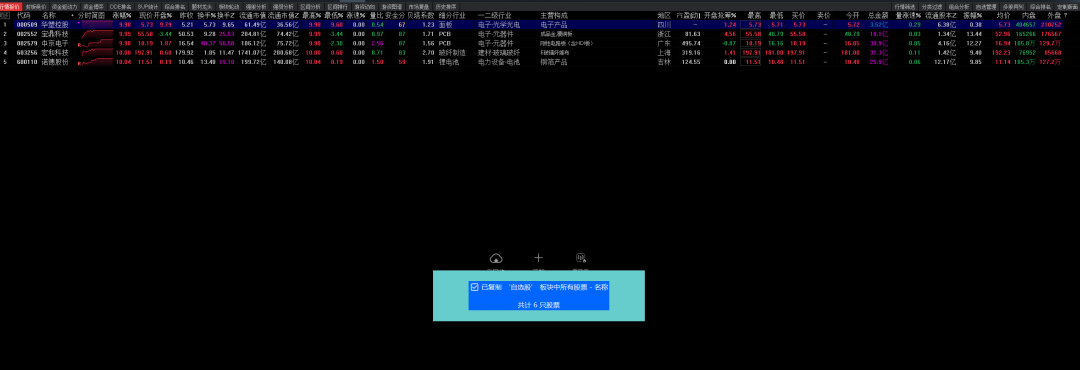Click 铜箔产品 main business cell
The height and width of the screenshot is (370, 1080).
coord(554,62)
